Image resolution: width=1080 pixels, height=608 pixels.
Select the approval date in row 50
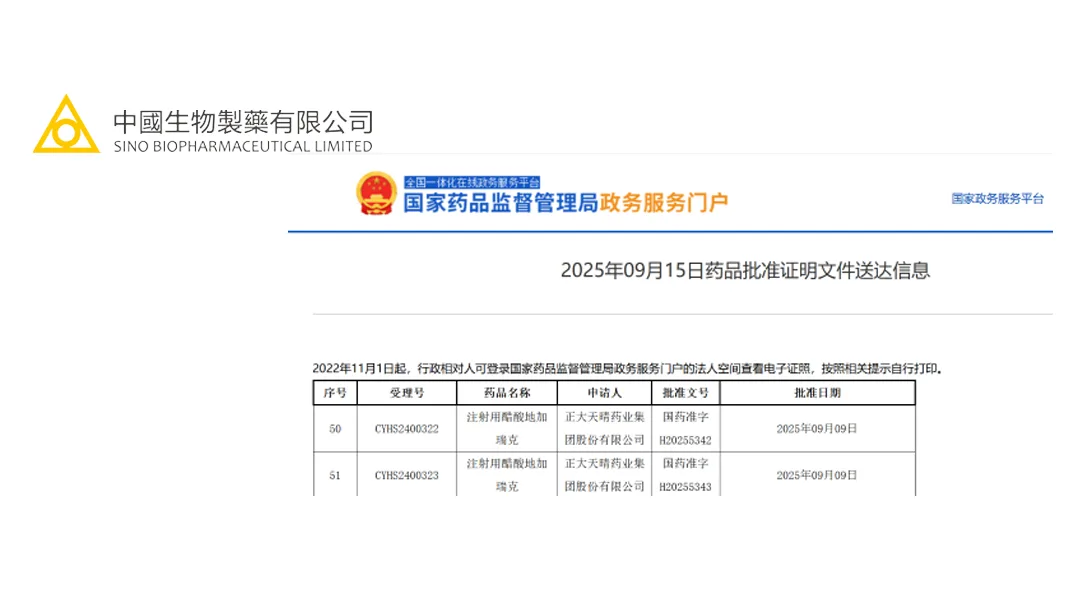pyautogui.click(x=816, y=429)
